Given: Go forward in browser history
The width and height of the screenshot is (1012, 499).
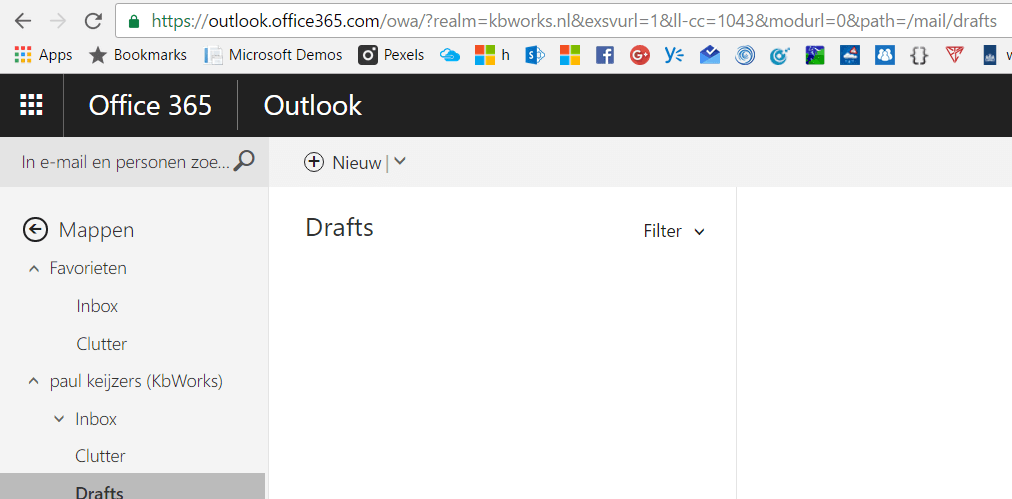Looking at the screenshot, I should [x=58, y=21].
